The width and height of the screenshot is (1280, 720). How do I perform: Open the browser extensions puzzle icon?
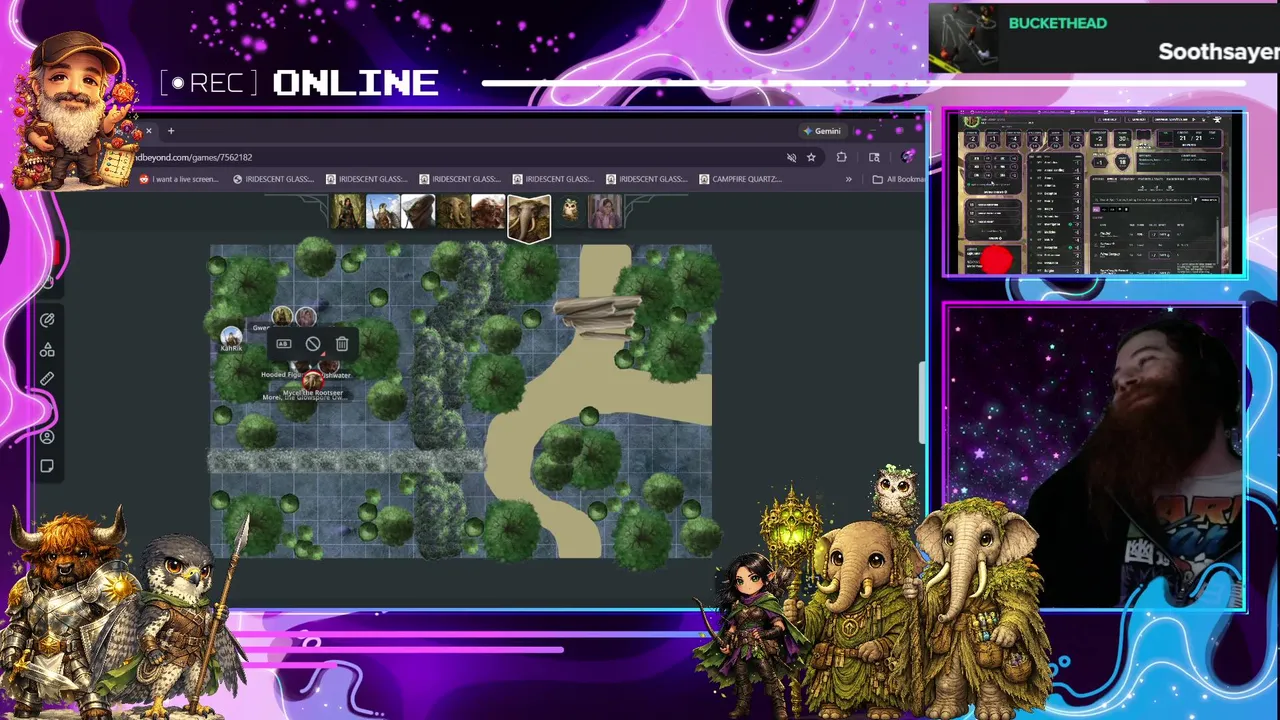841,157
